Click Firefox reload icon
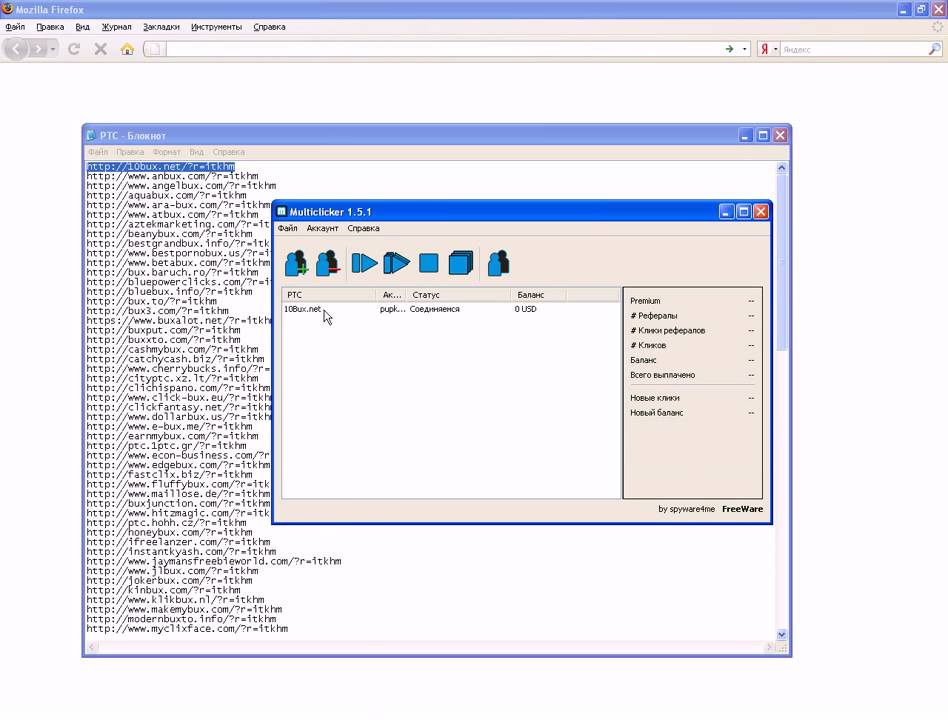 pyautogui.click(x=74, y=49)
